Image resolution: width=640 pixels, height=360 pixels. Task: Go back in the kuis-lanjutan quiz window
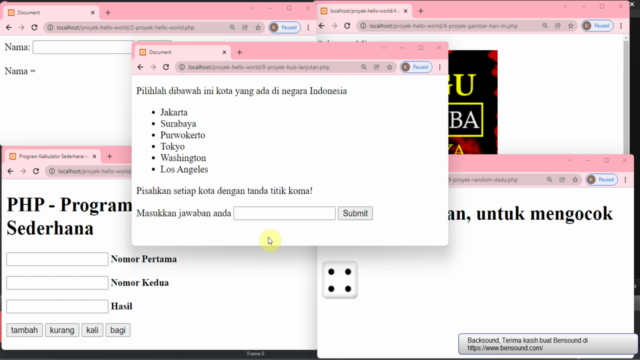(140, 67)
